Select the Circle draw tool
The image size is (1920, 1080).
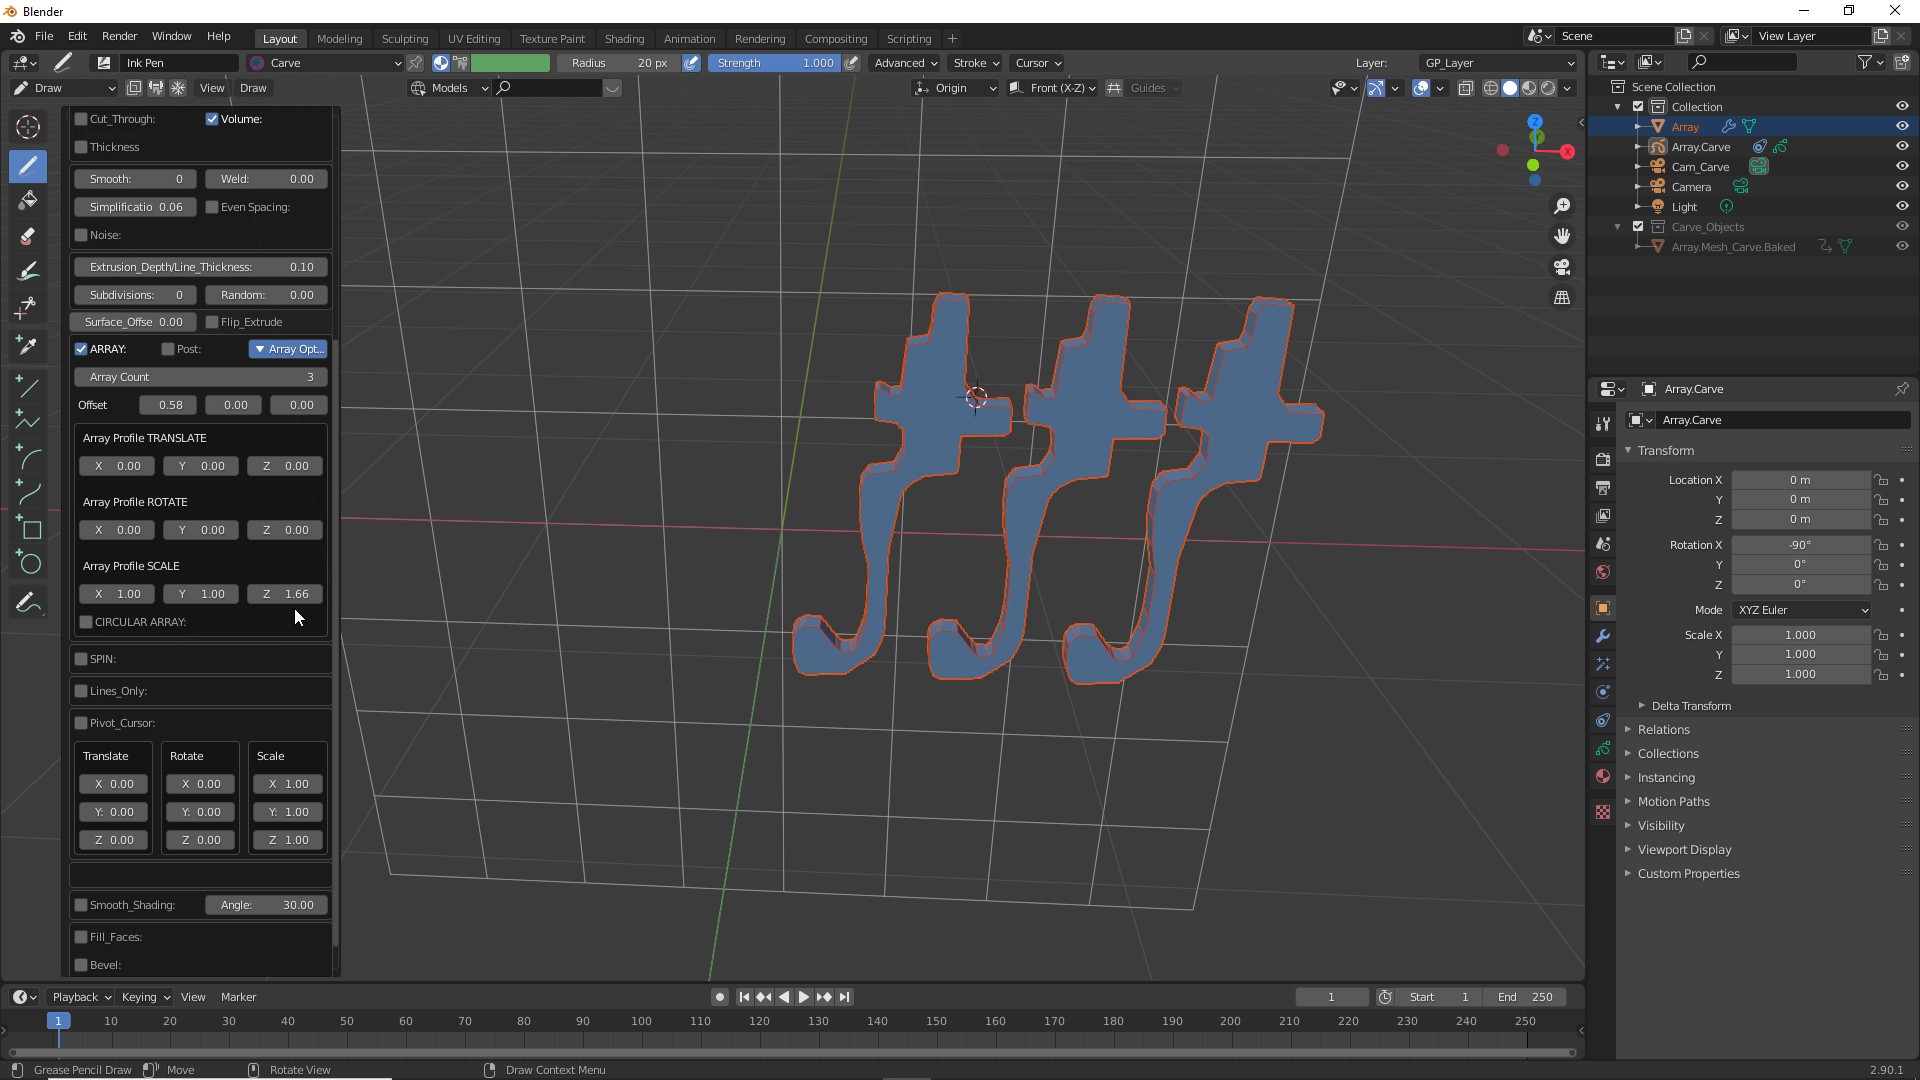click(28, 563)
